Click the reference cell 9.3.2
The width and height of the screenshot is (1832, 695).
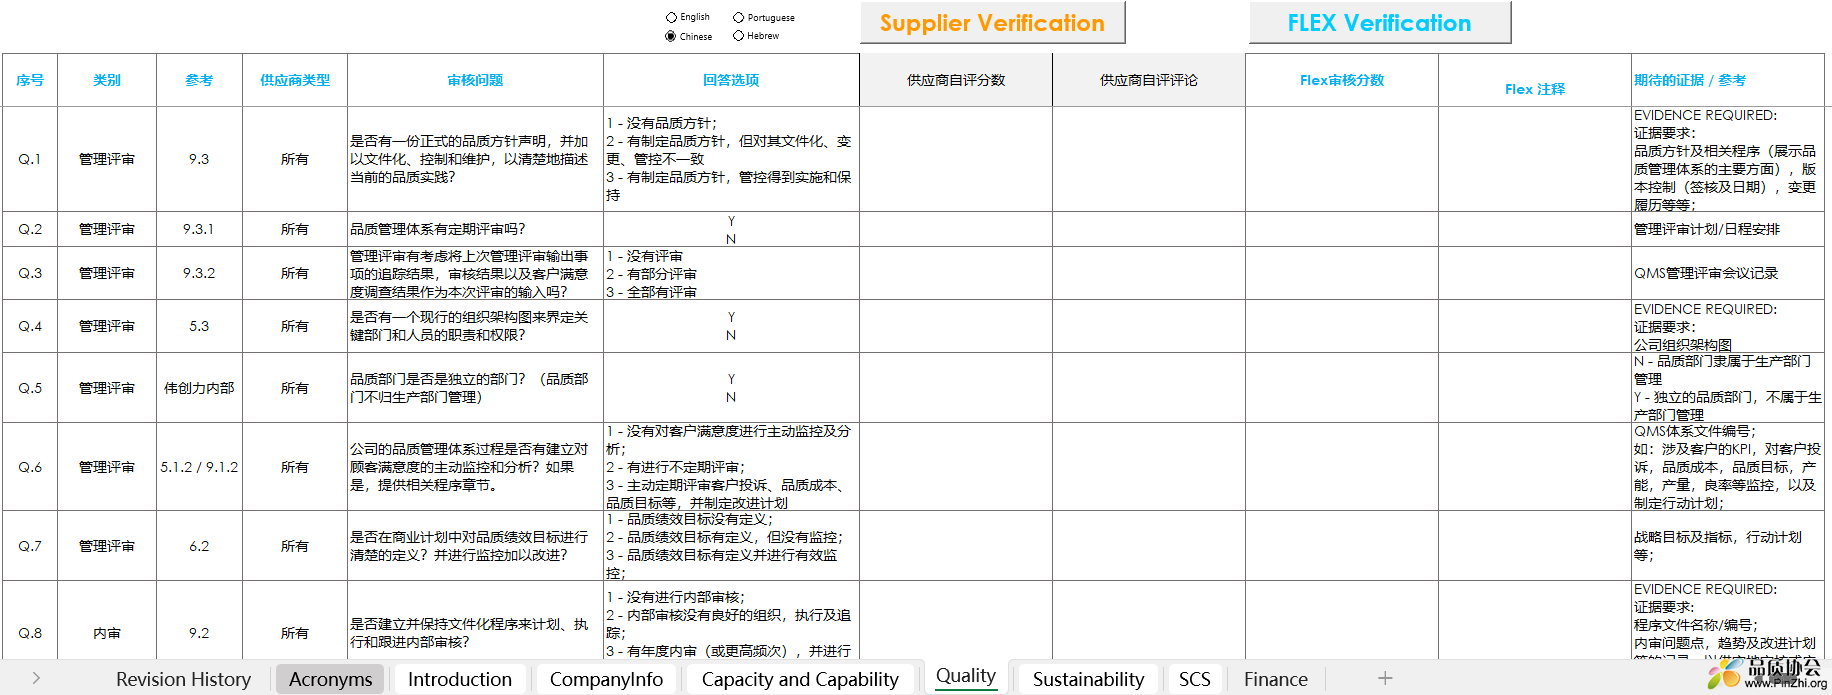[199, 273]
